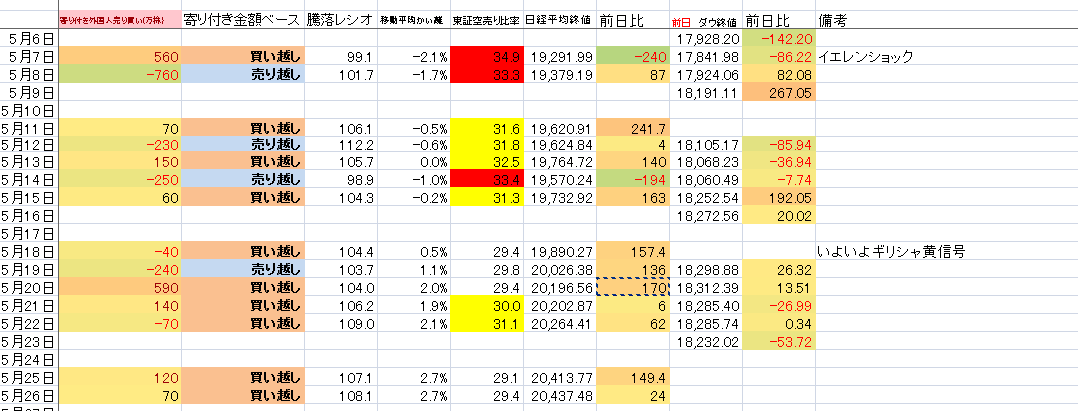Select the 日経平均終値 header cell

pyautogui.click(x=560, y=19)
